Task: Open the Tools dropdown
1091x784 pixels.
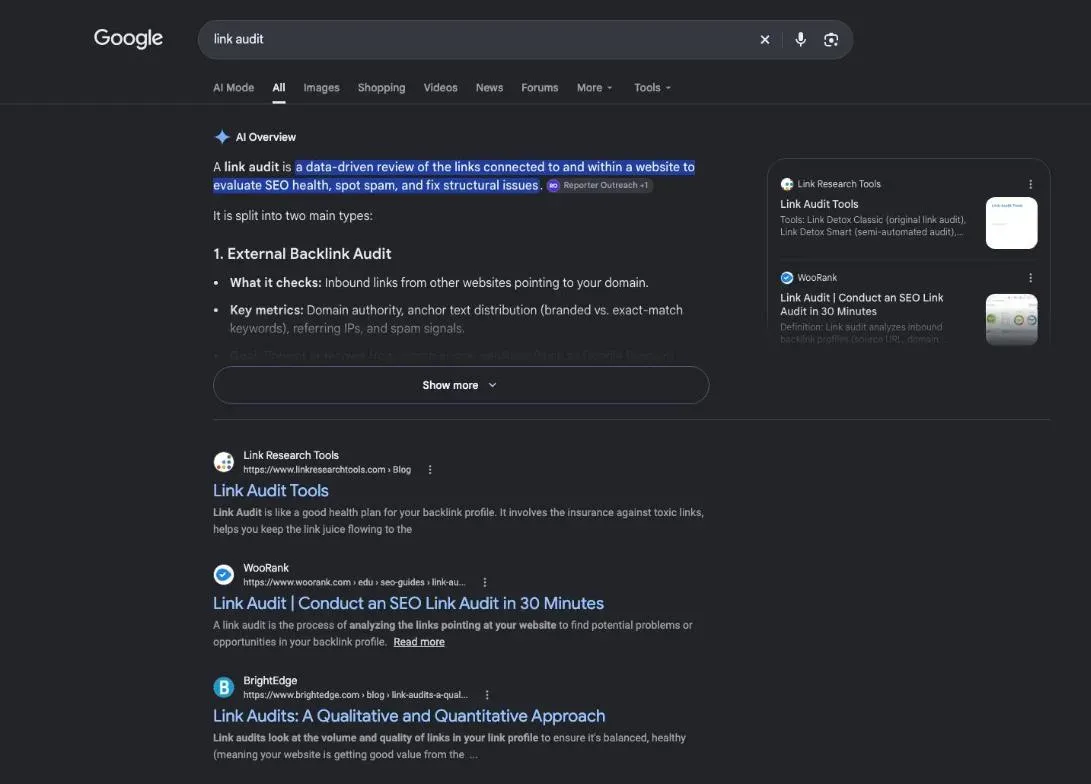Action: [653, 88]
